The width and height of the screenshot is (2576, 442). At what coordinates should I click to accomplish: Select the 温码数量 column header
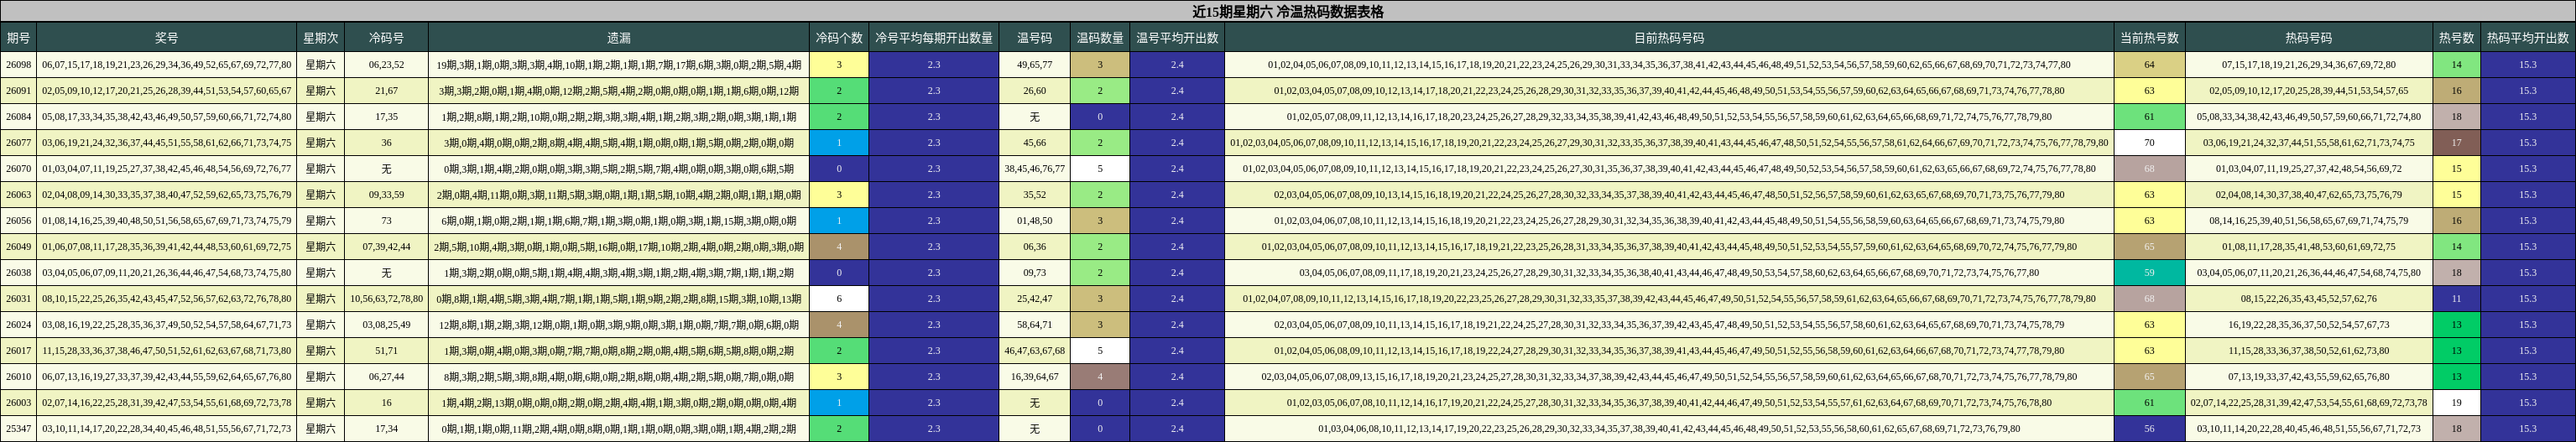coord(1100,38)
